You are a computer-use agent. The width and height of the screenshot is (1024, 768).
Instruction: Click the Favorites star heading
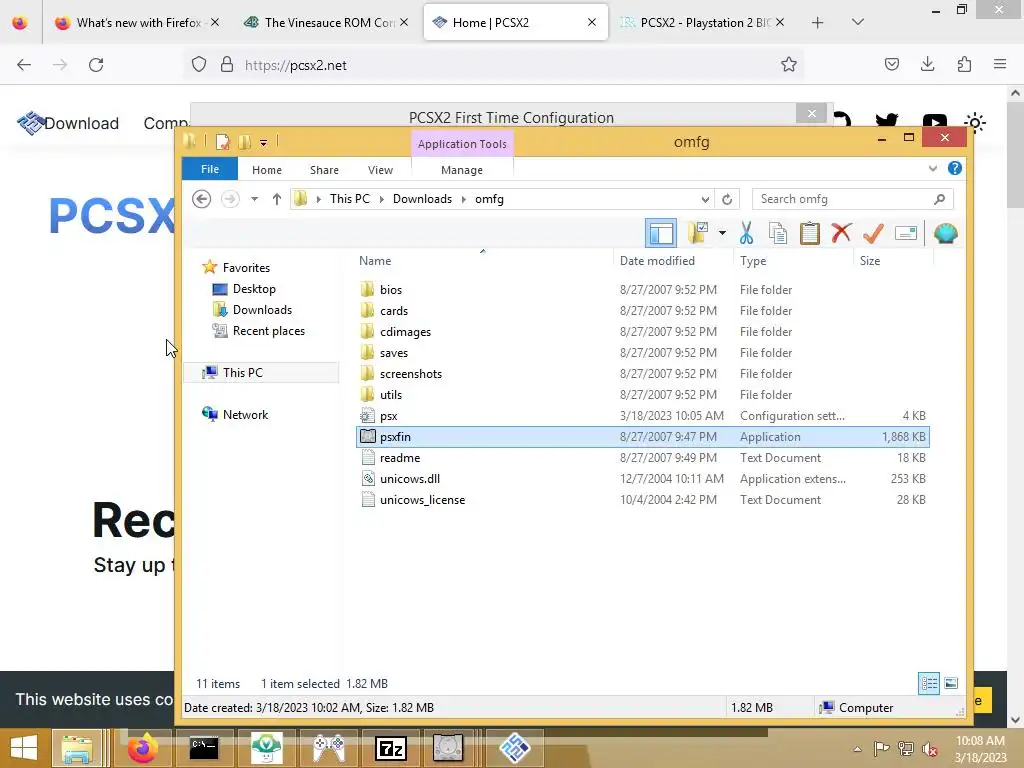tap(246, 268)
